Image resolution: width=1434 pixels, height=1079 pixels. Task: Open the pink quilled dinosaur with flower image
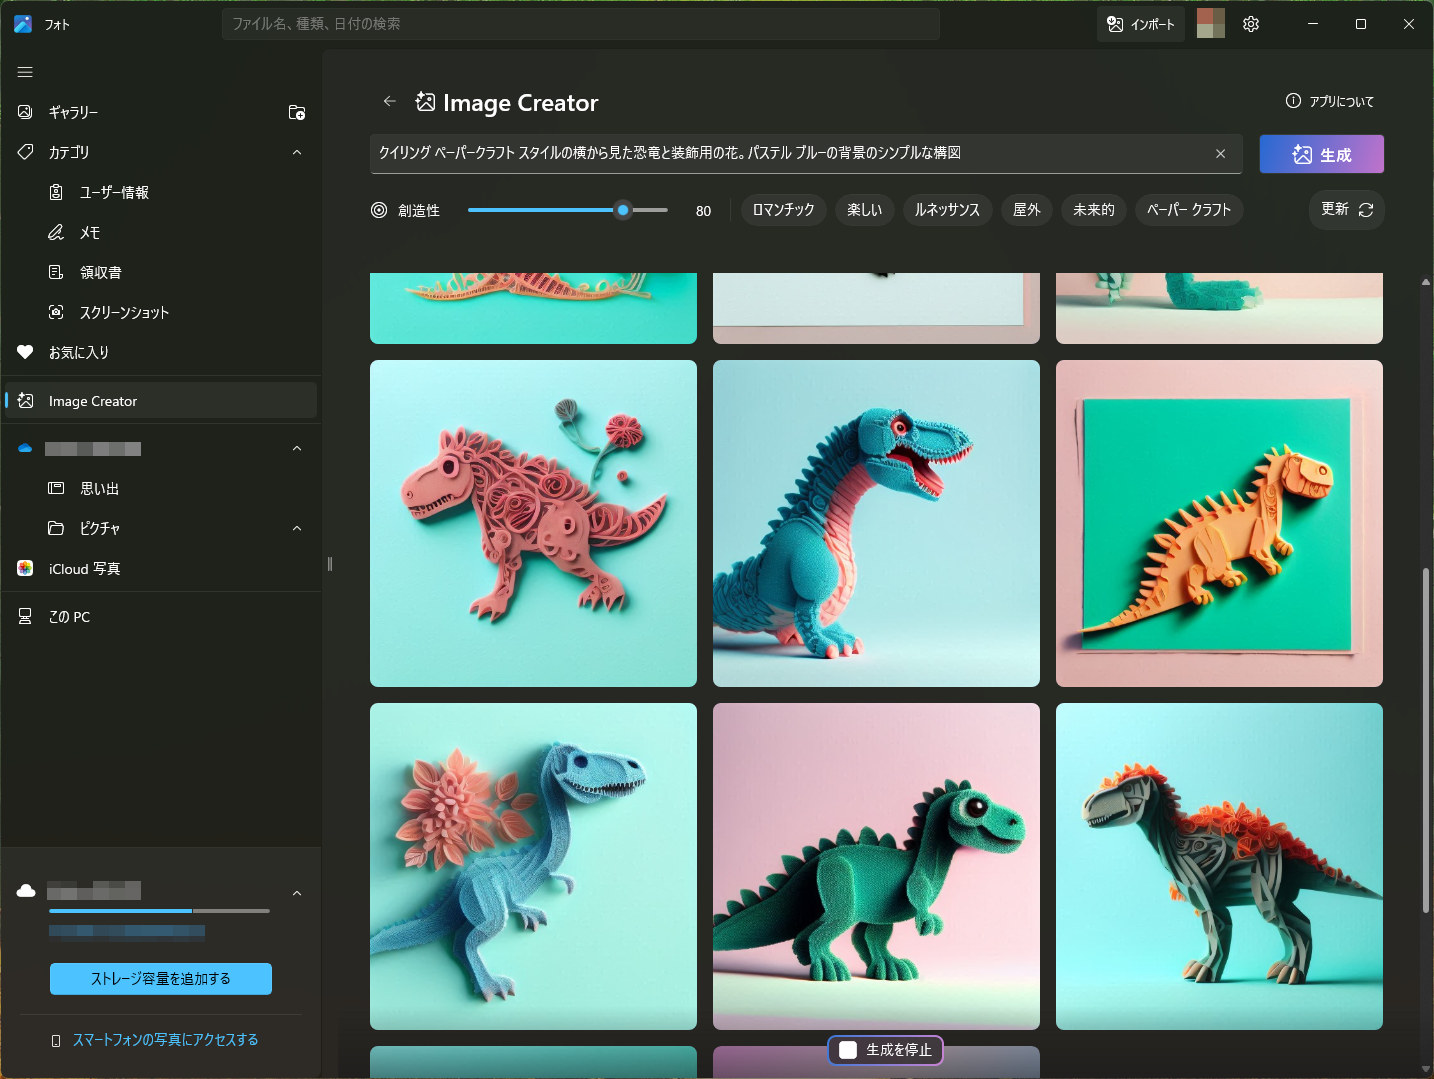533,523
